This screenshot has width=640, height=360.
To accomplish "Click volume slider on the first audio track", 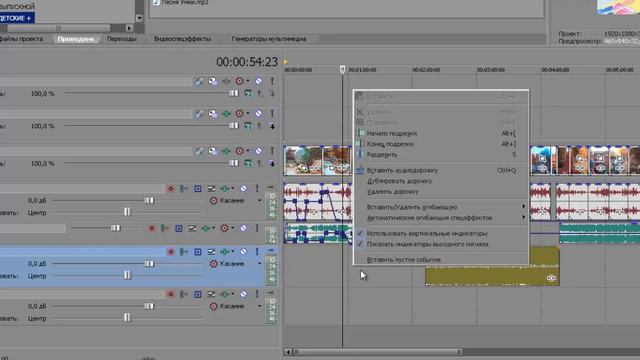I will [x=149, y=200].
